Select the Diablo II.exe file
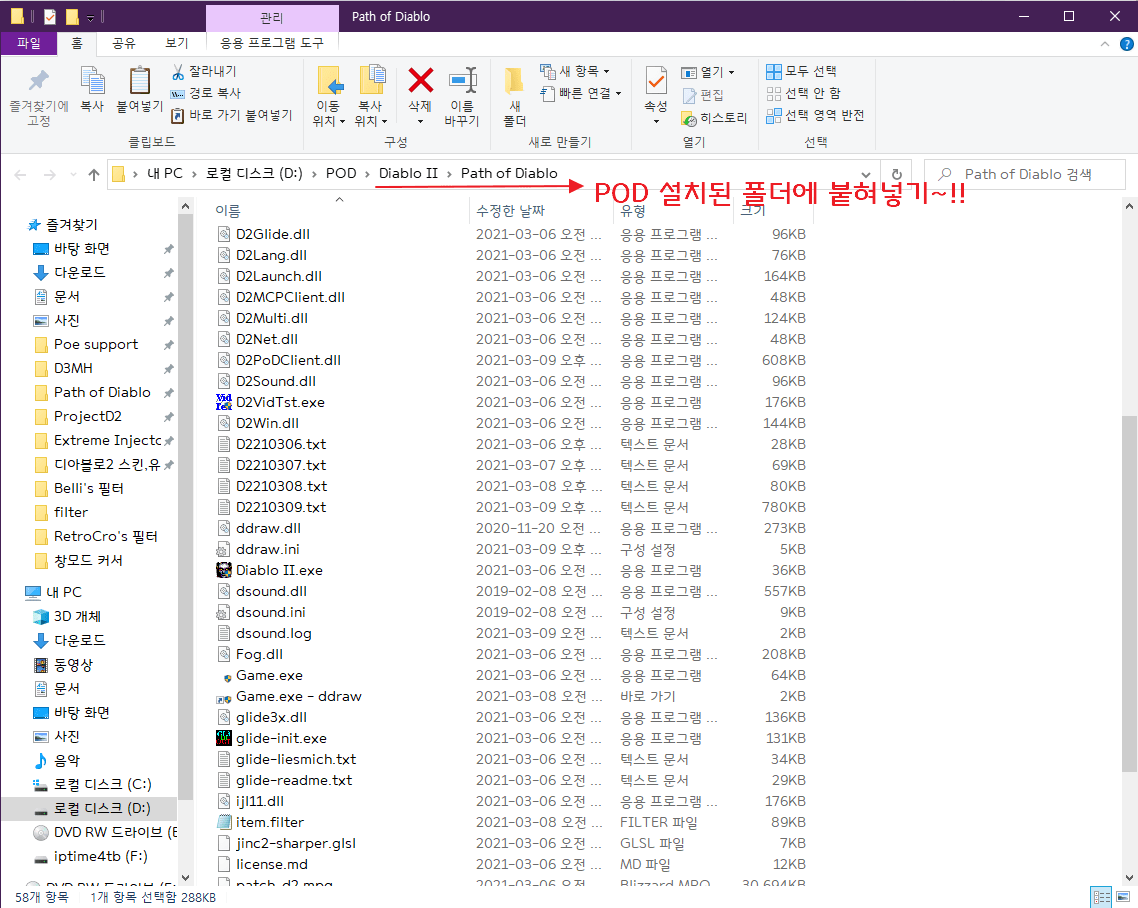This screenshot has width=1138, height=908. [279, 570]
